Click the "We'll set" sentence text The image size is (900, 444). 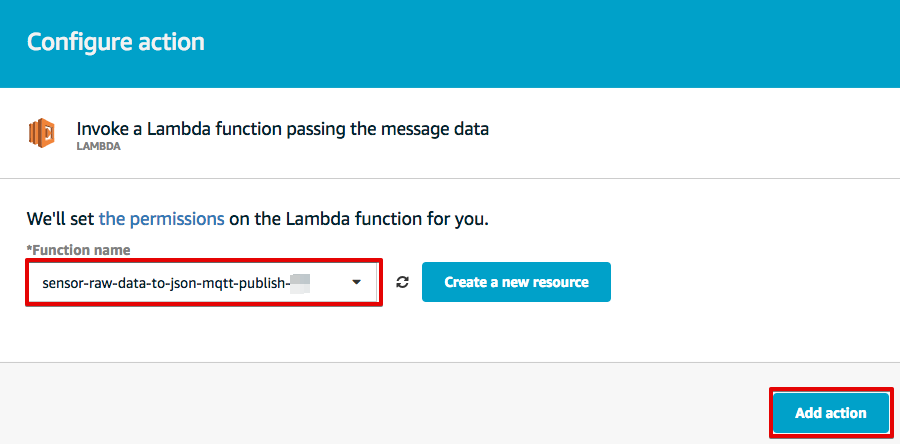[x=258, y=219]
